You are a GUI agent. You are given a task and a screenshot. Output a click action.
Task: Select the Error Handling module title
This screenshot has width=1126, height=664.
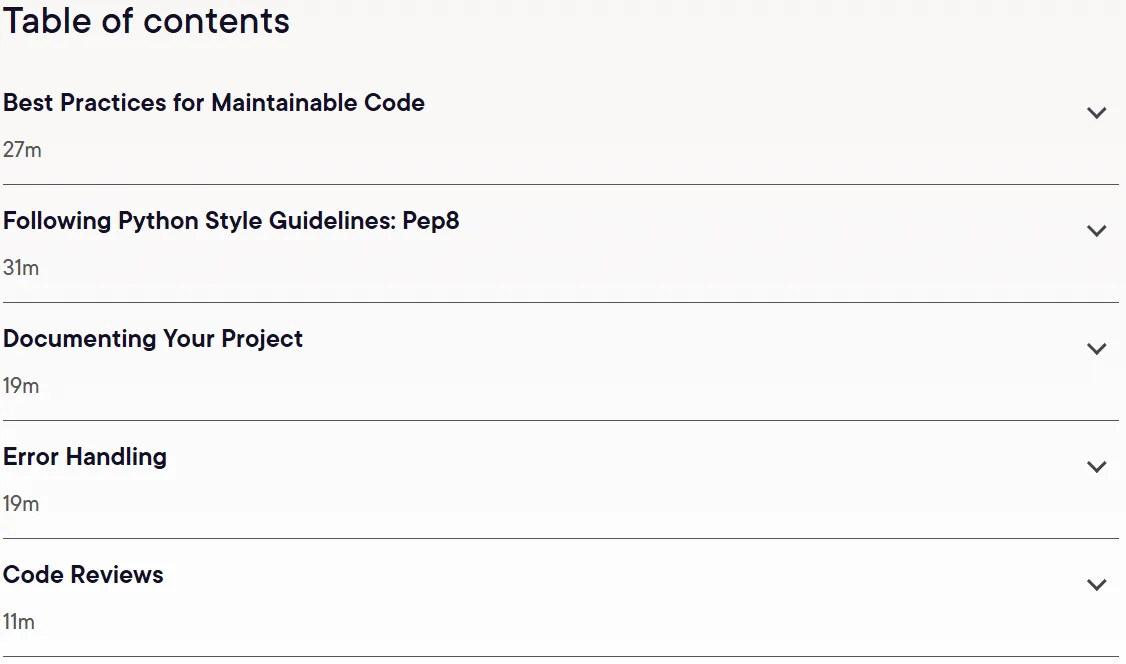click(x=85, y=457)
